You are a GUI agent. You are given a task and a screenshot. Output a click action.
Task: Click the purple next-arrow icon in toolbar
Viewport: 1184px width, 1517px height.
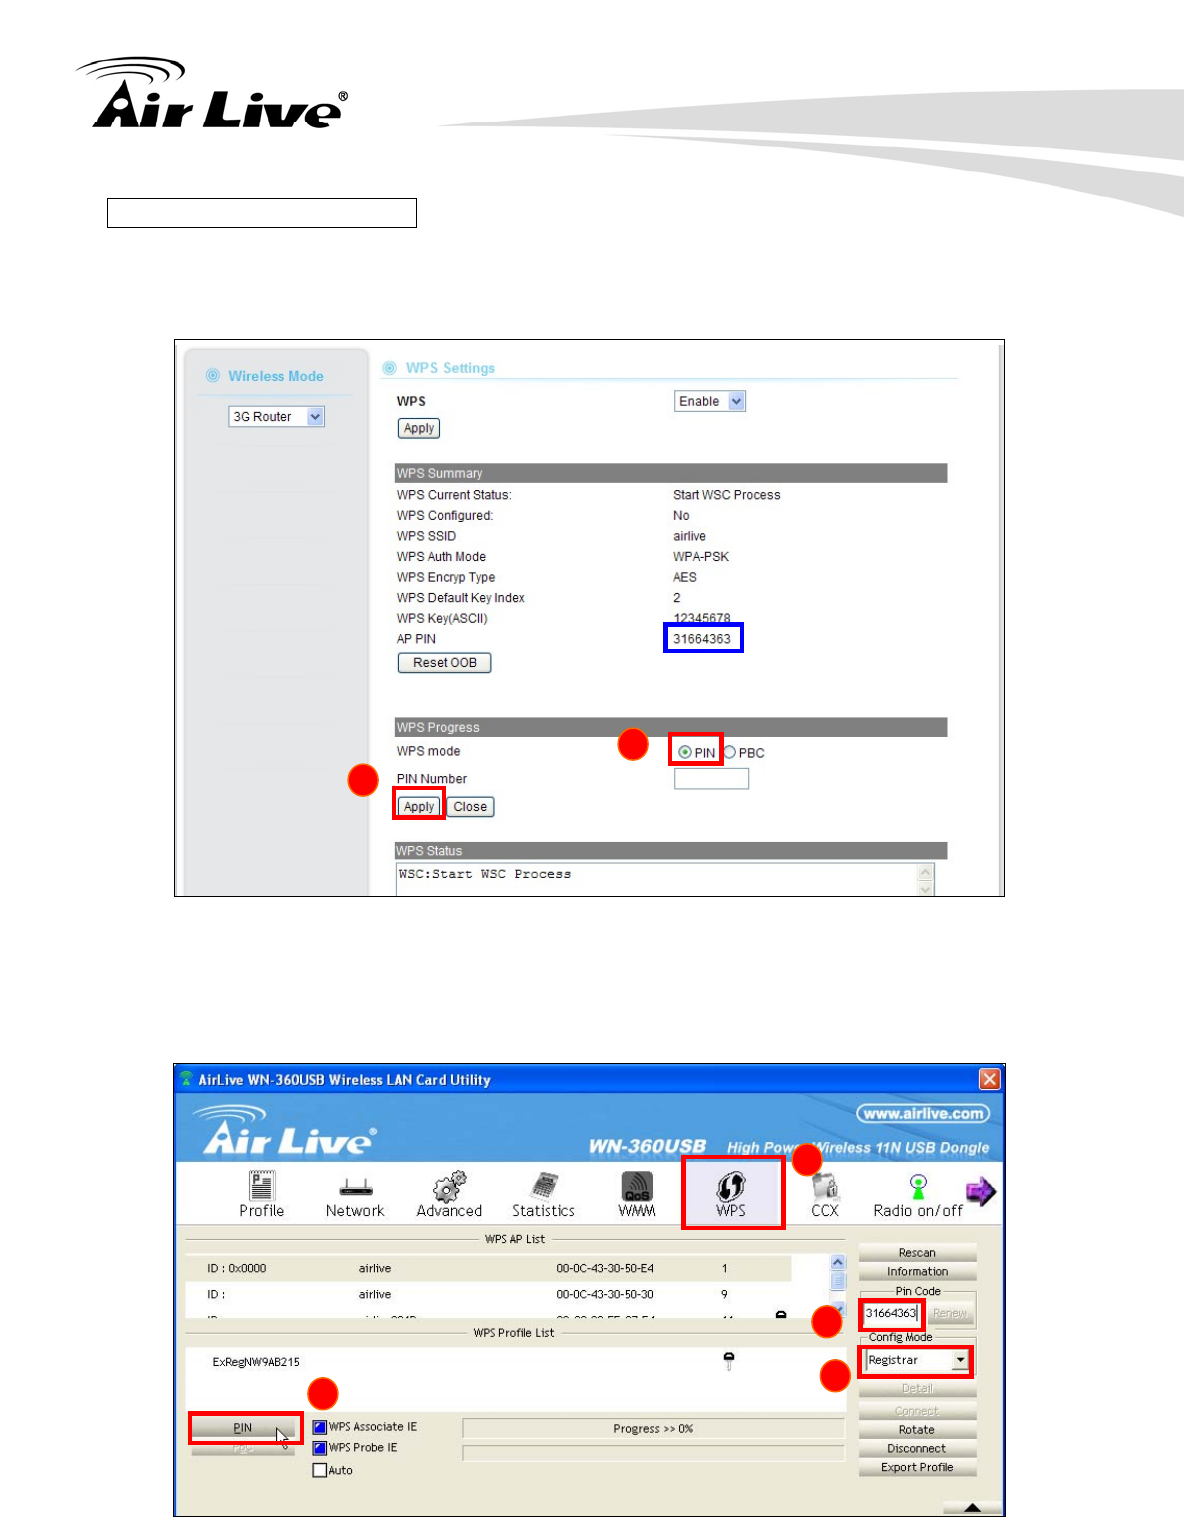point(980,1191)
